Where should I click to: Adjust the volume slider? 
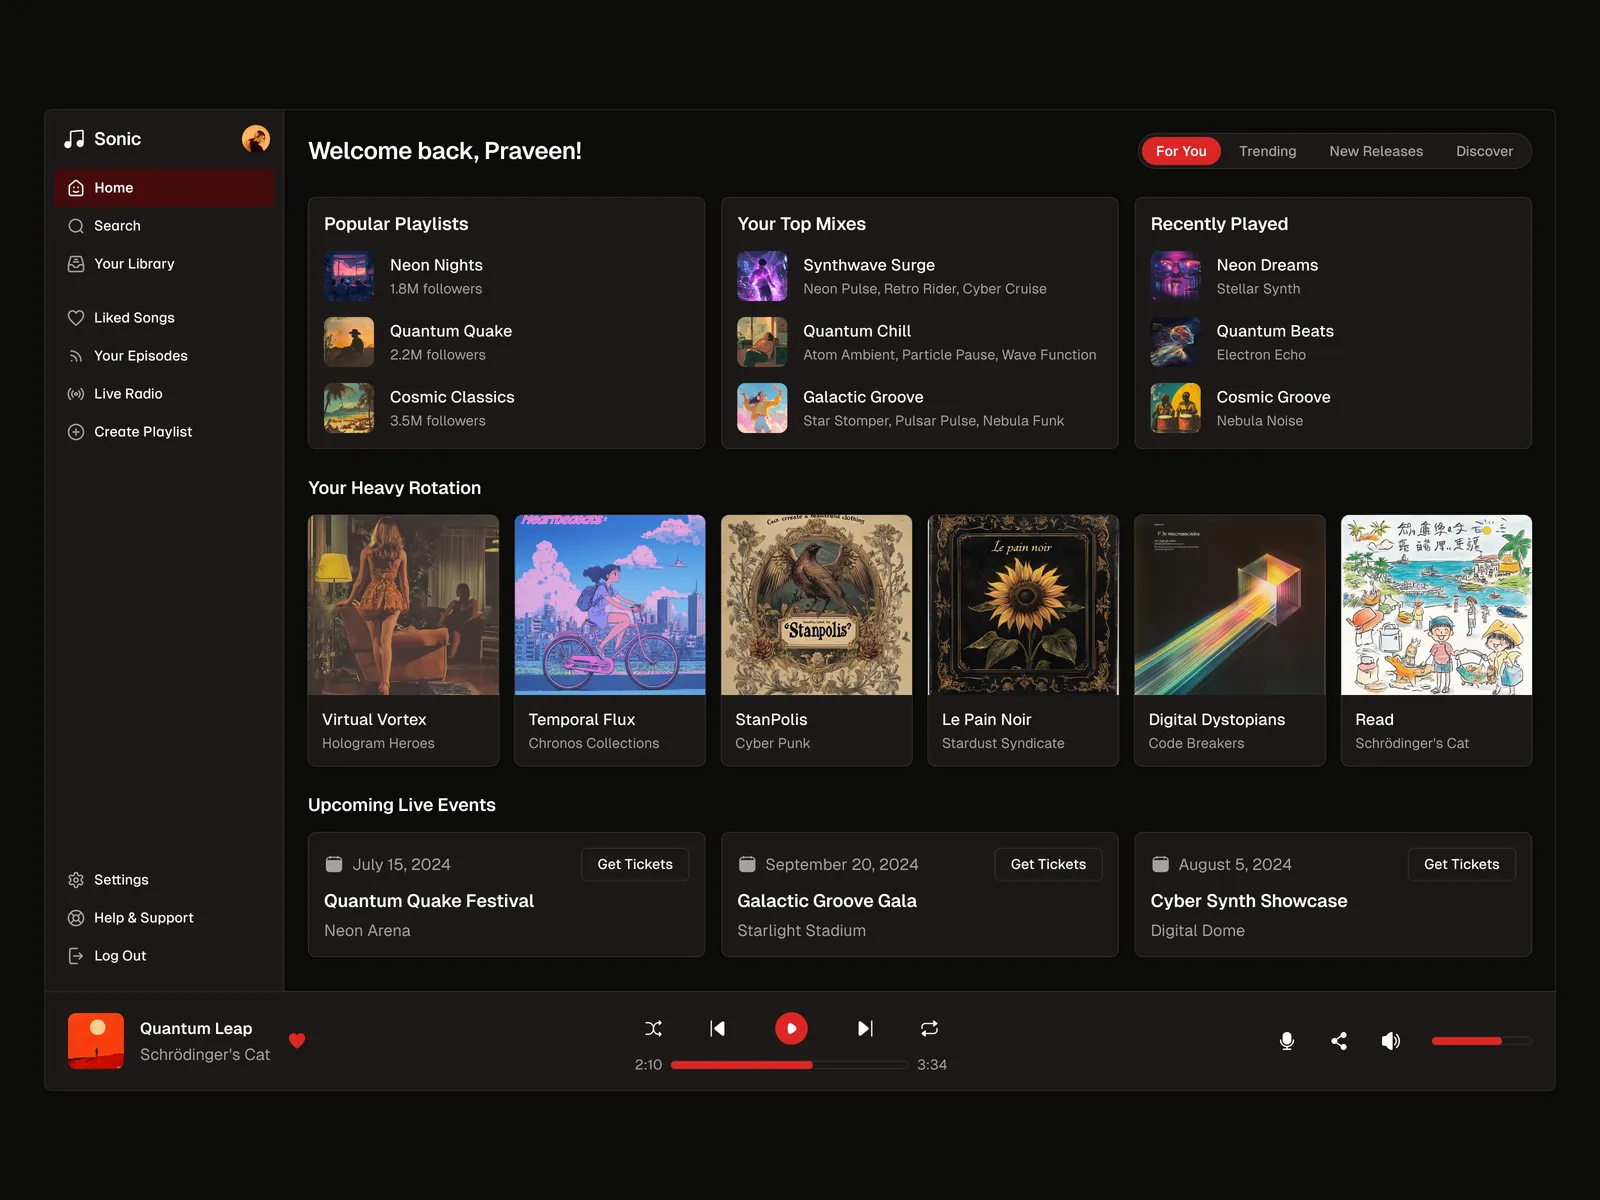[1480, 1041]
